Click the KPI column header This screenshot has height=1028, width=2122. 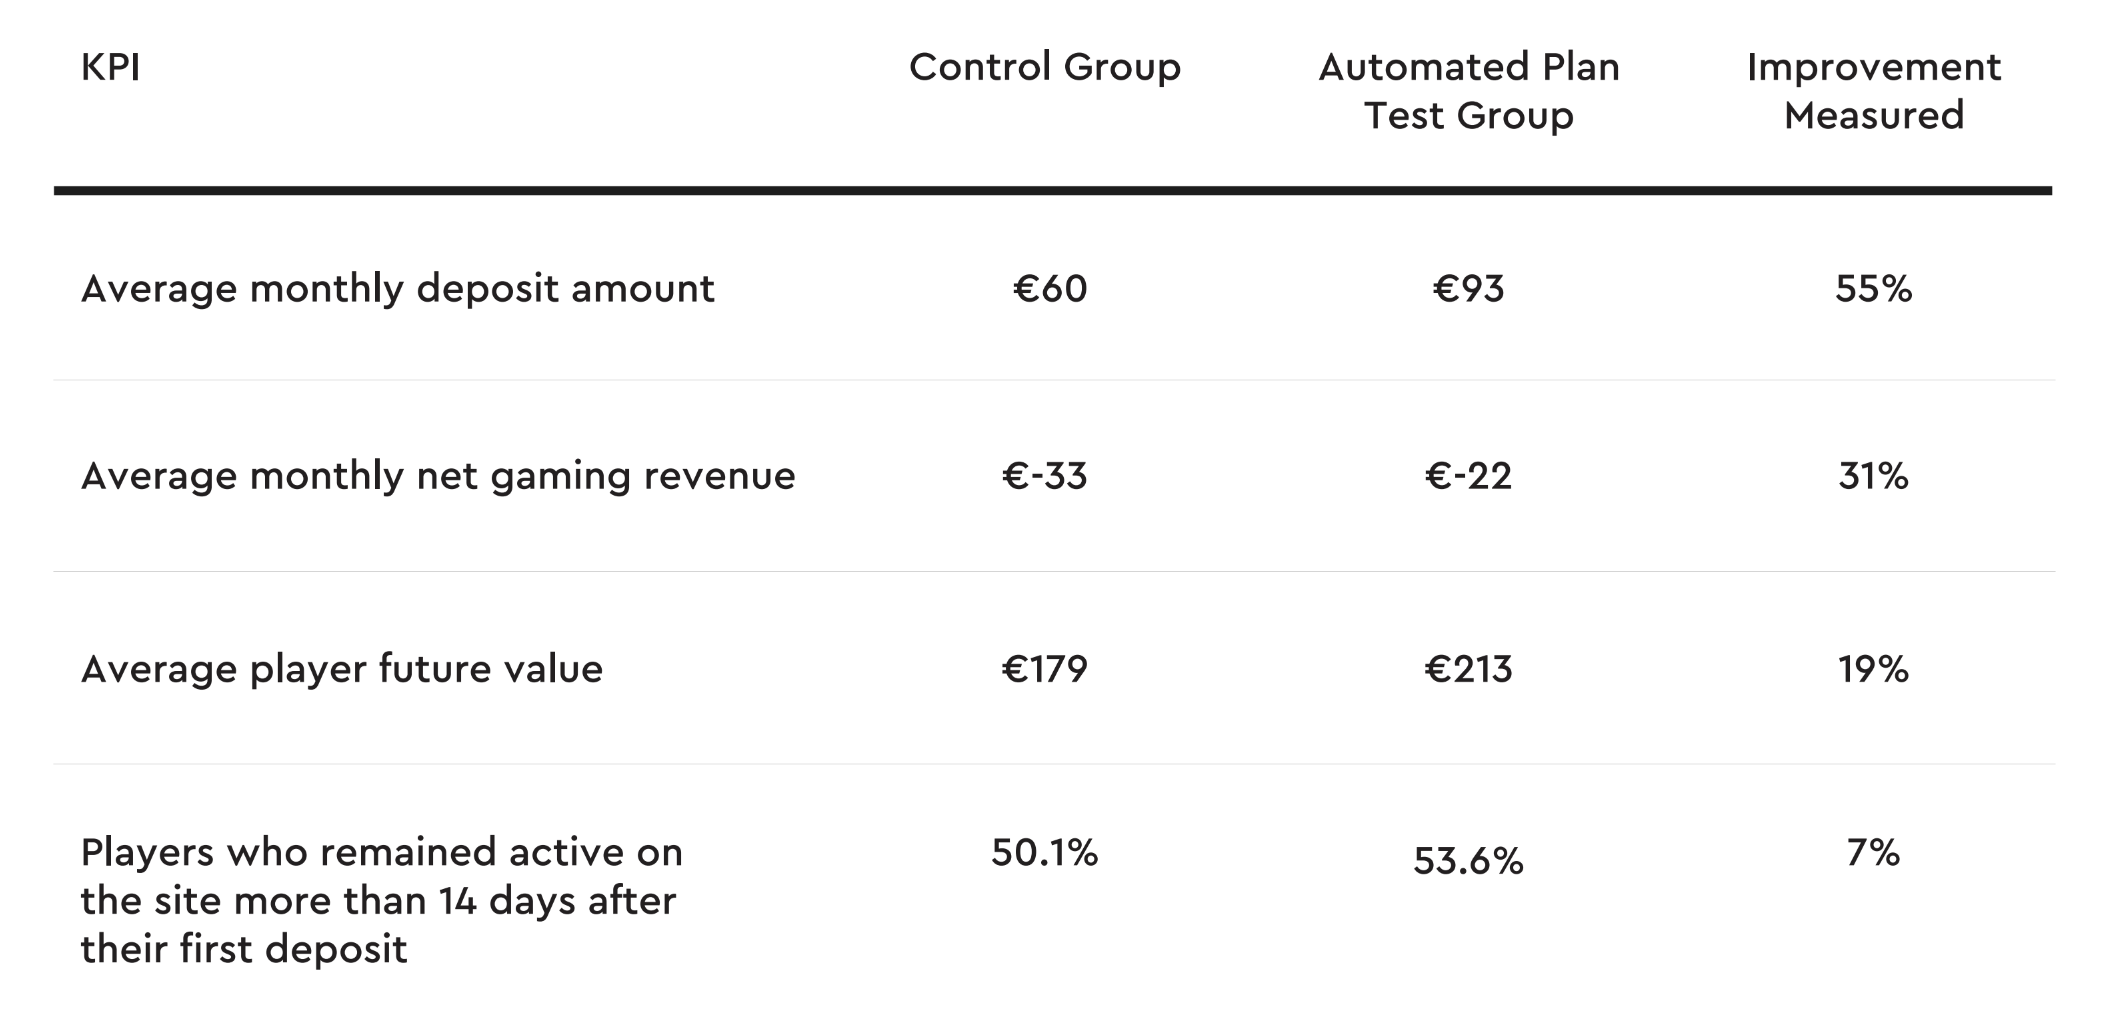tap(110, 67)
